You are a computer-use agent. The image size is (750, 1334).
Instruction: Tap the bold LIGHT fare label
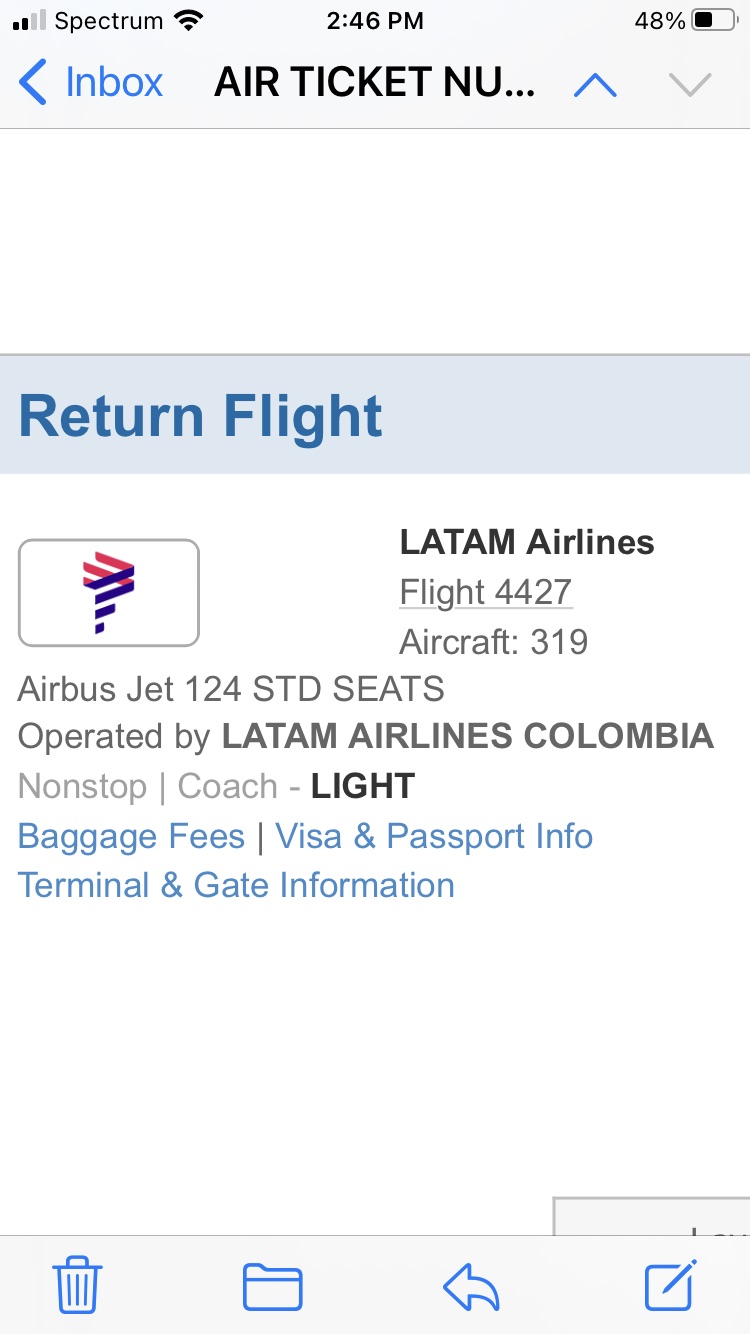tap(363, 786)
